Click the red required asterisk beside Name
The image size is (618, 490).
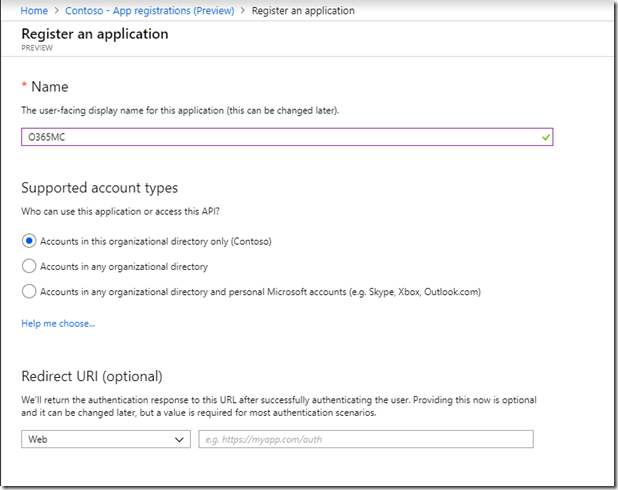point(24,85)
